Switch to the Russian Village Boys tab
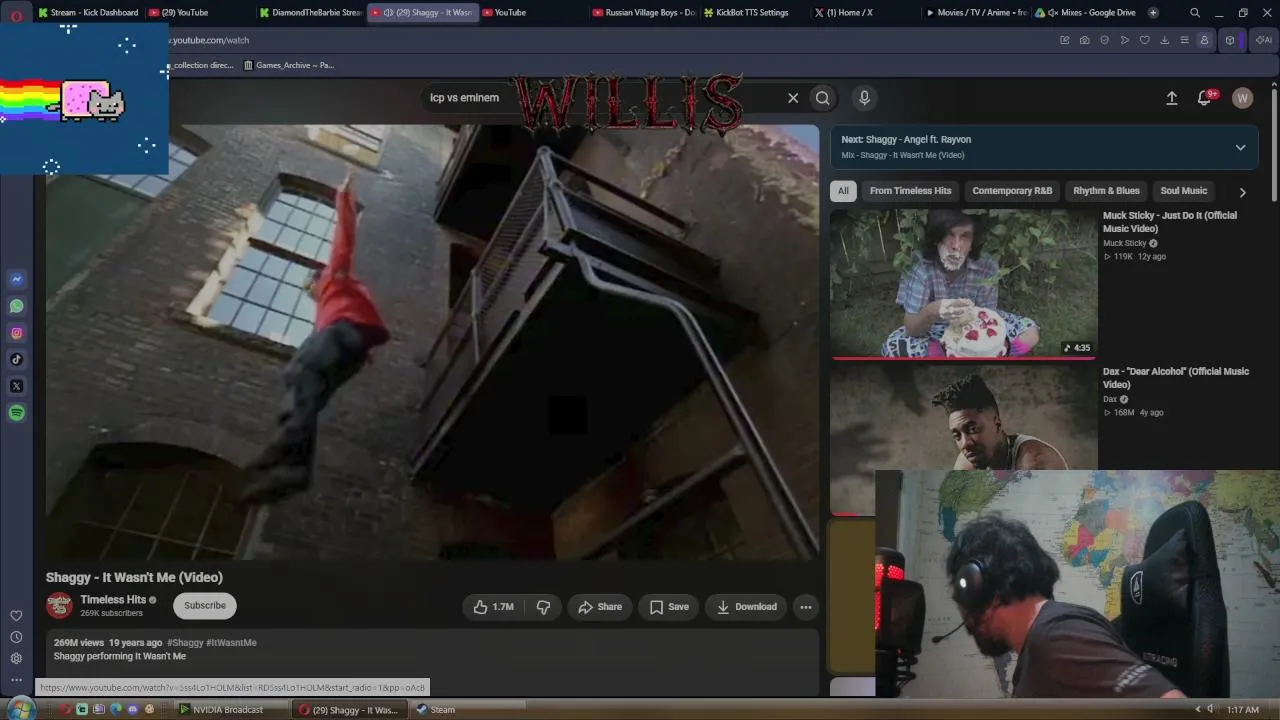Screen dimensions: 1280x720 pos(643,13)
